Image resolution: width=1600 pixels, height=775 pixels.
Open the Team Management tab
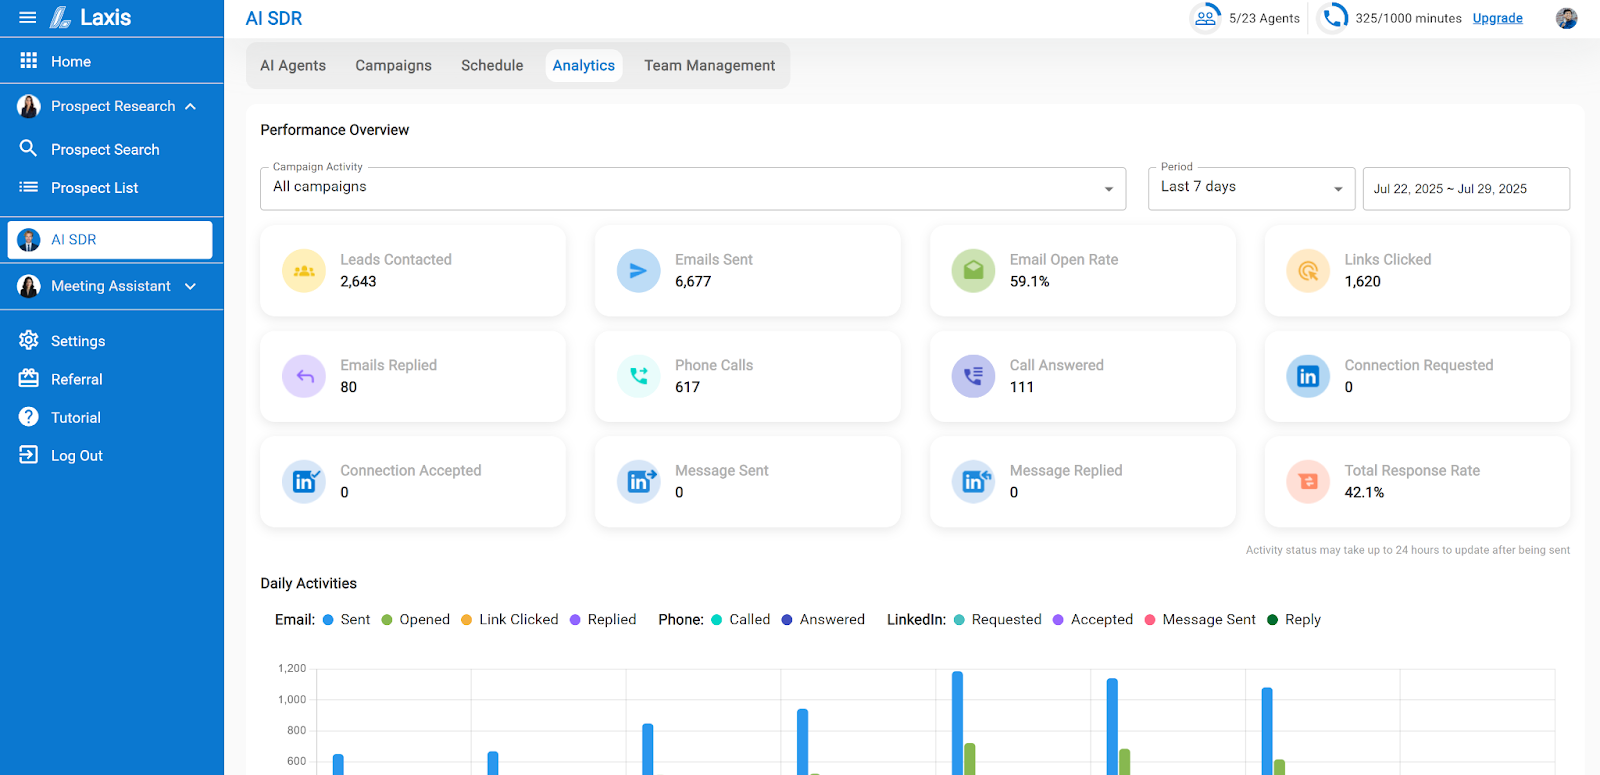pos(709,65)
